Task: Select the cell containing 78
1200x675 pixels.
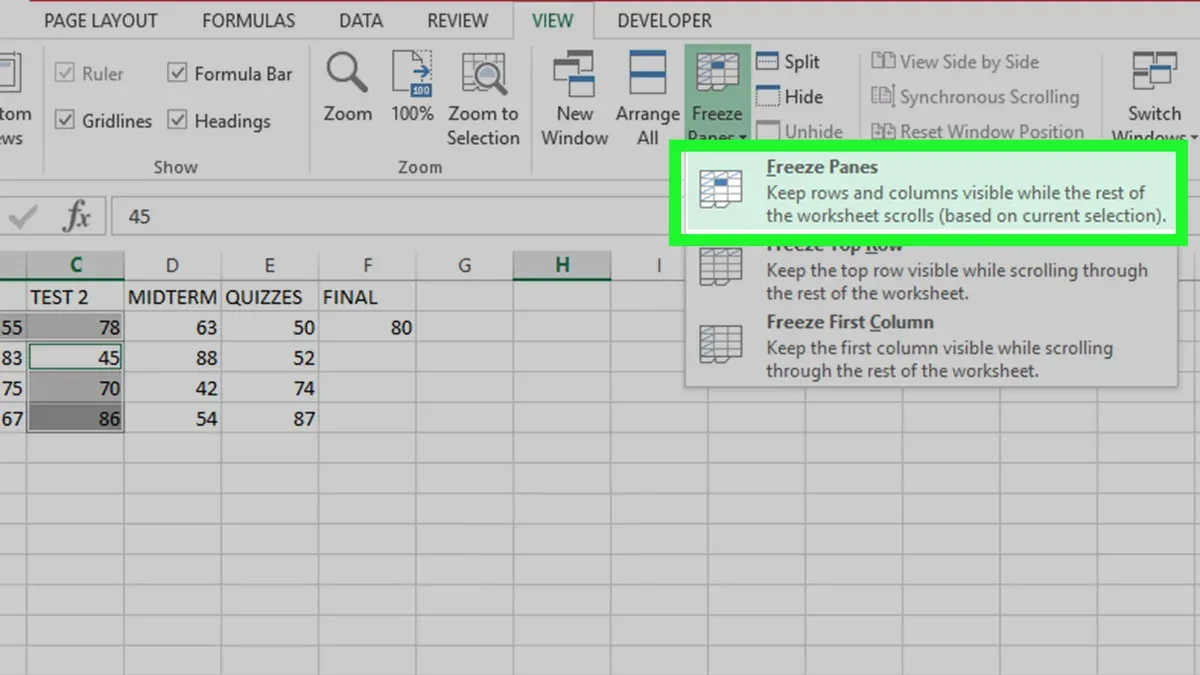Action: [x=76, y=327]
